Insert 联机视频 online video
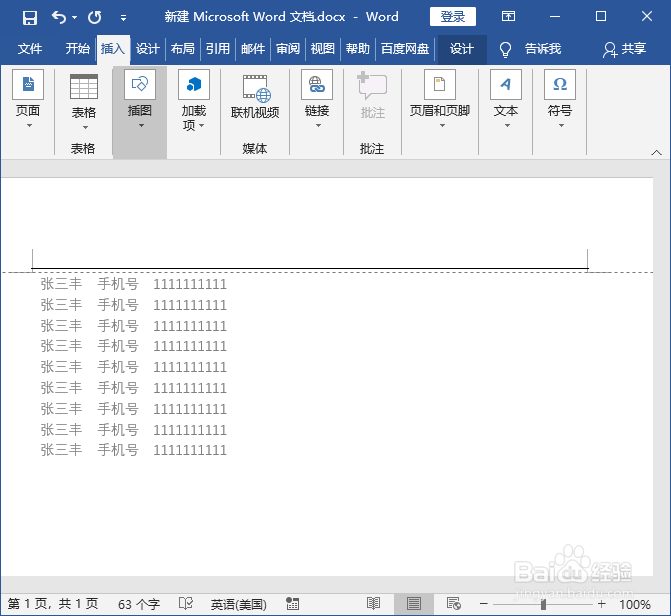The width and height of the screenshot is (671, 616). [x=255, y=98]
